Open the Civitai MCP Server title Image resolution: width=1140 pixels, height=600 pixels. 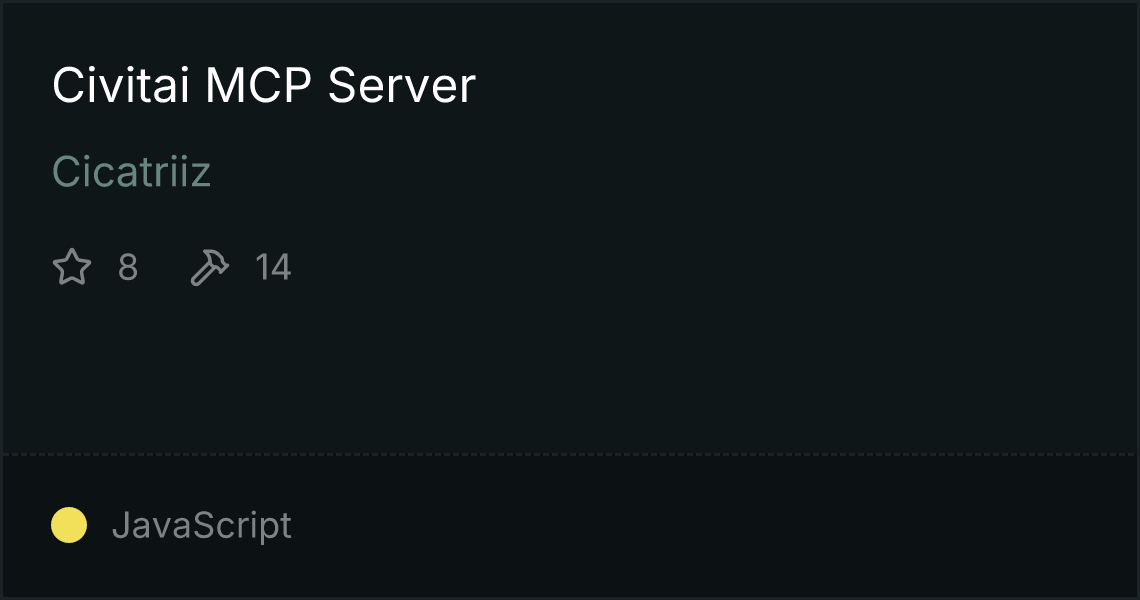[x=264, y=85]
